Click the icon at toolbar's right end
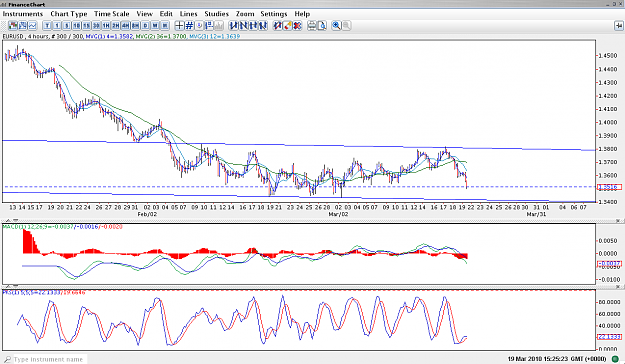625x364 pixels. [x=618, y=26]
